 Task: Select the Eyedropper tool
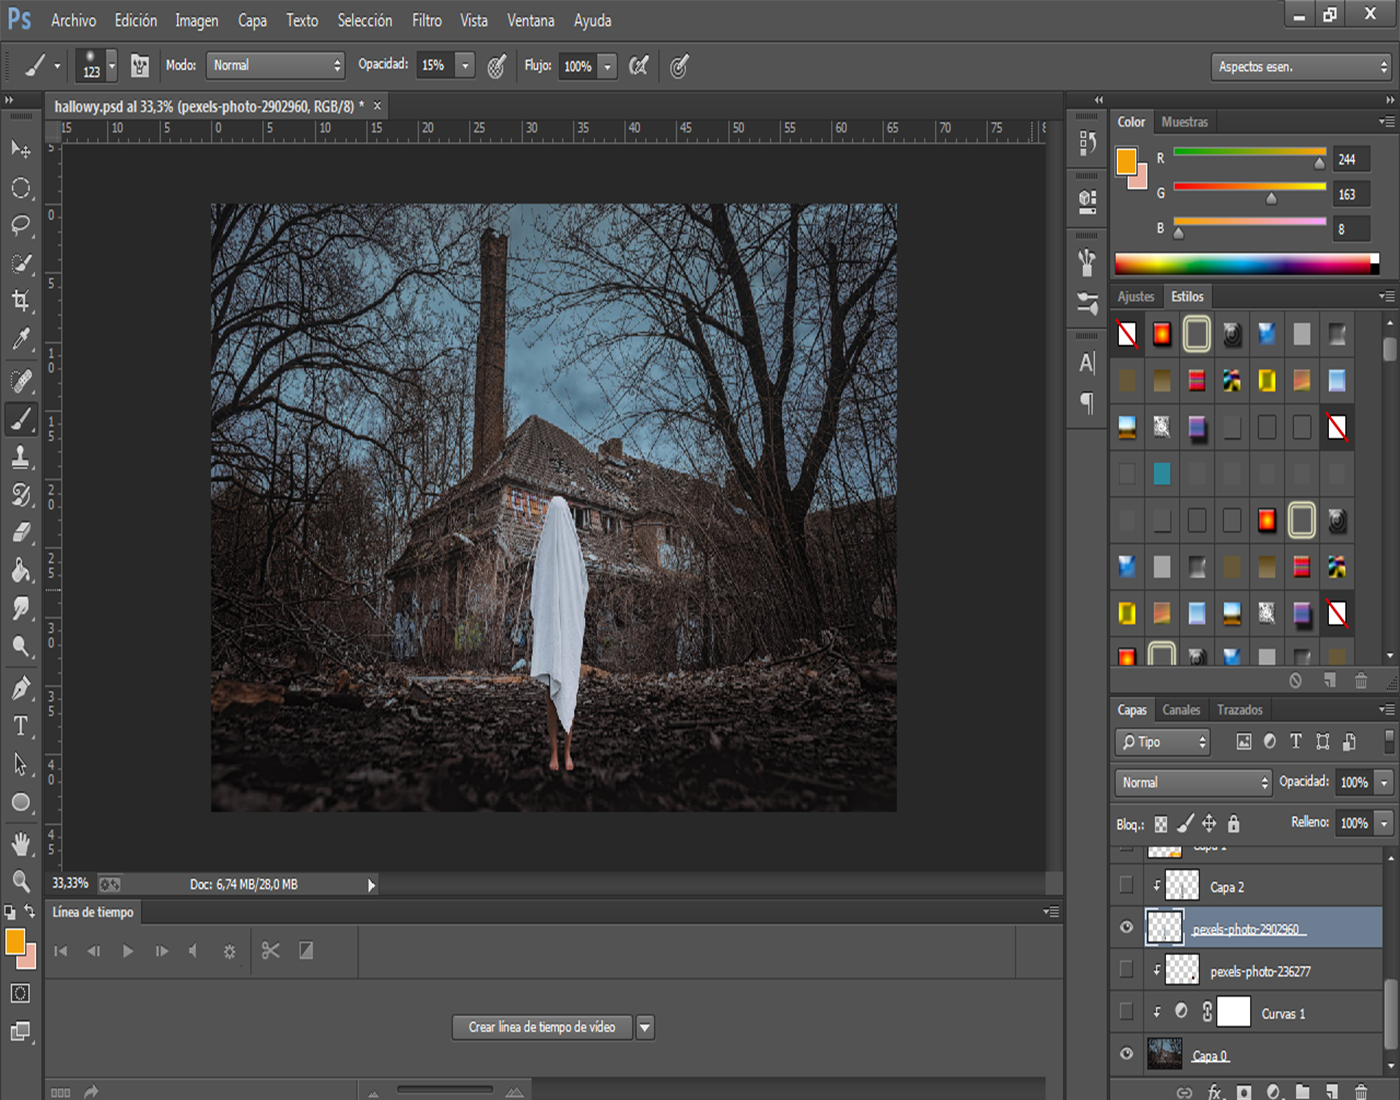[21, 340]
